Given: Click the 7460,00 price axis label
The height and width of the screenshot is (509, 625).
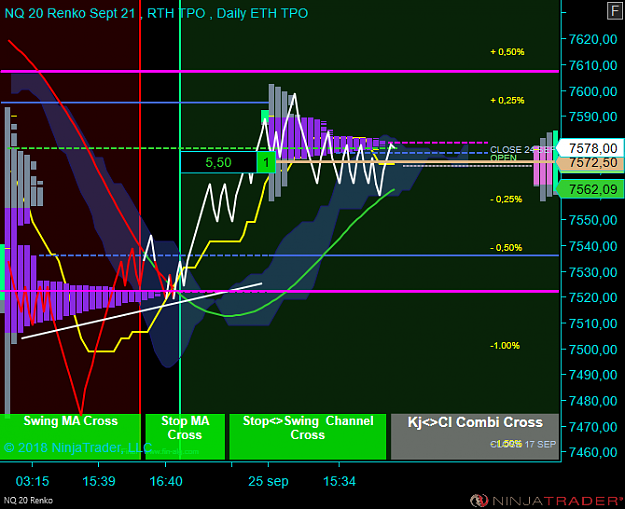Looking at the screenshot, I should (593, 452).
